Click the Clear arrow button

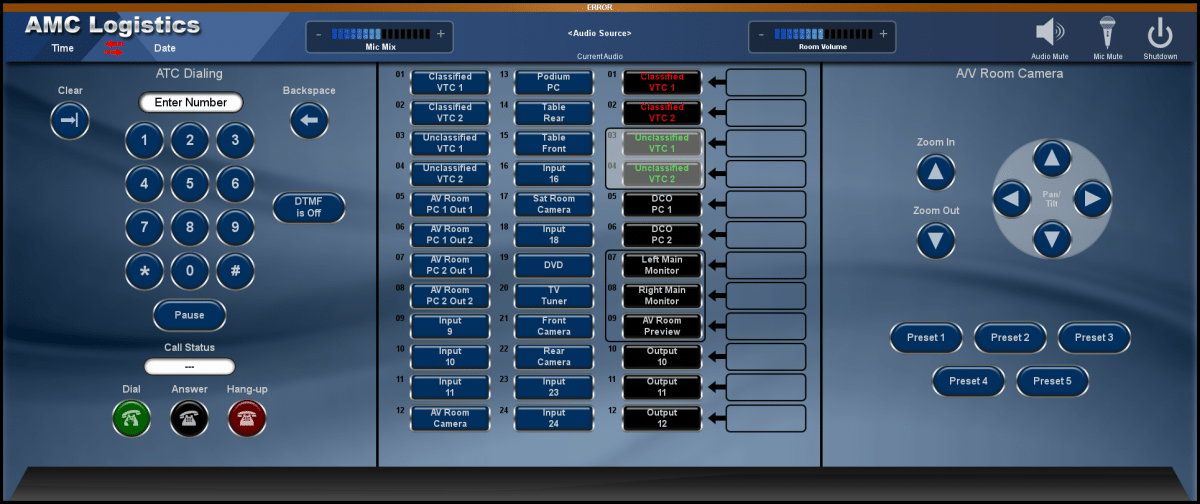[x=70, y=121]
